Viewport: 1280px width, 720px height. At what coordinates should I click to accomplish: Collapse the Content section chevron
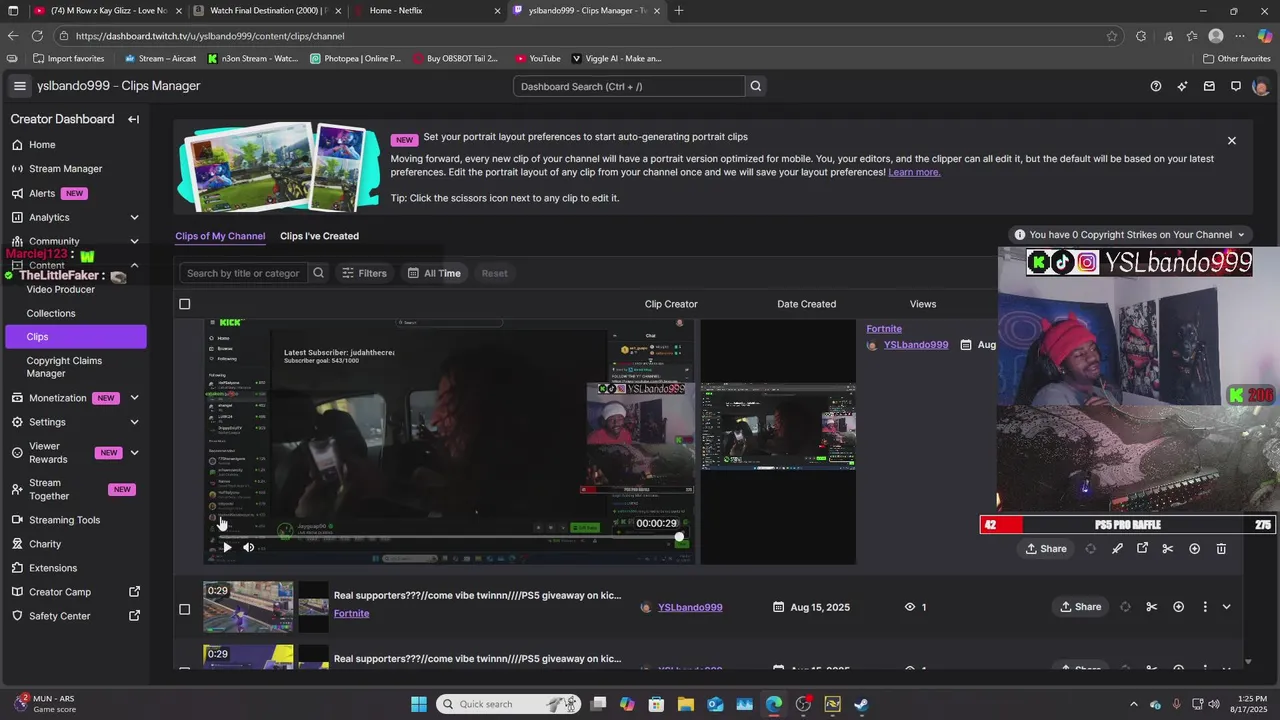(x=134, y=265)
